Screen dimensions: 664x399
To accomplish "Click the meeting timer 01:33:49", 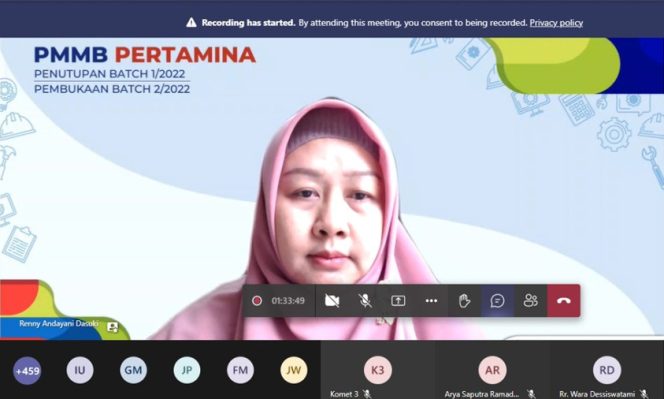I will coord(288,301).
